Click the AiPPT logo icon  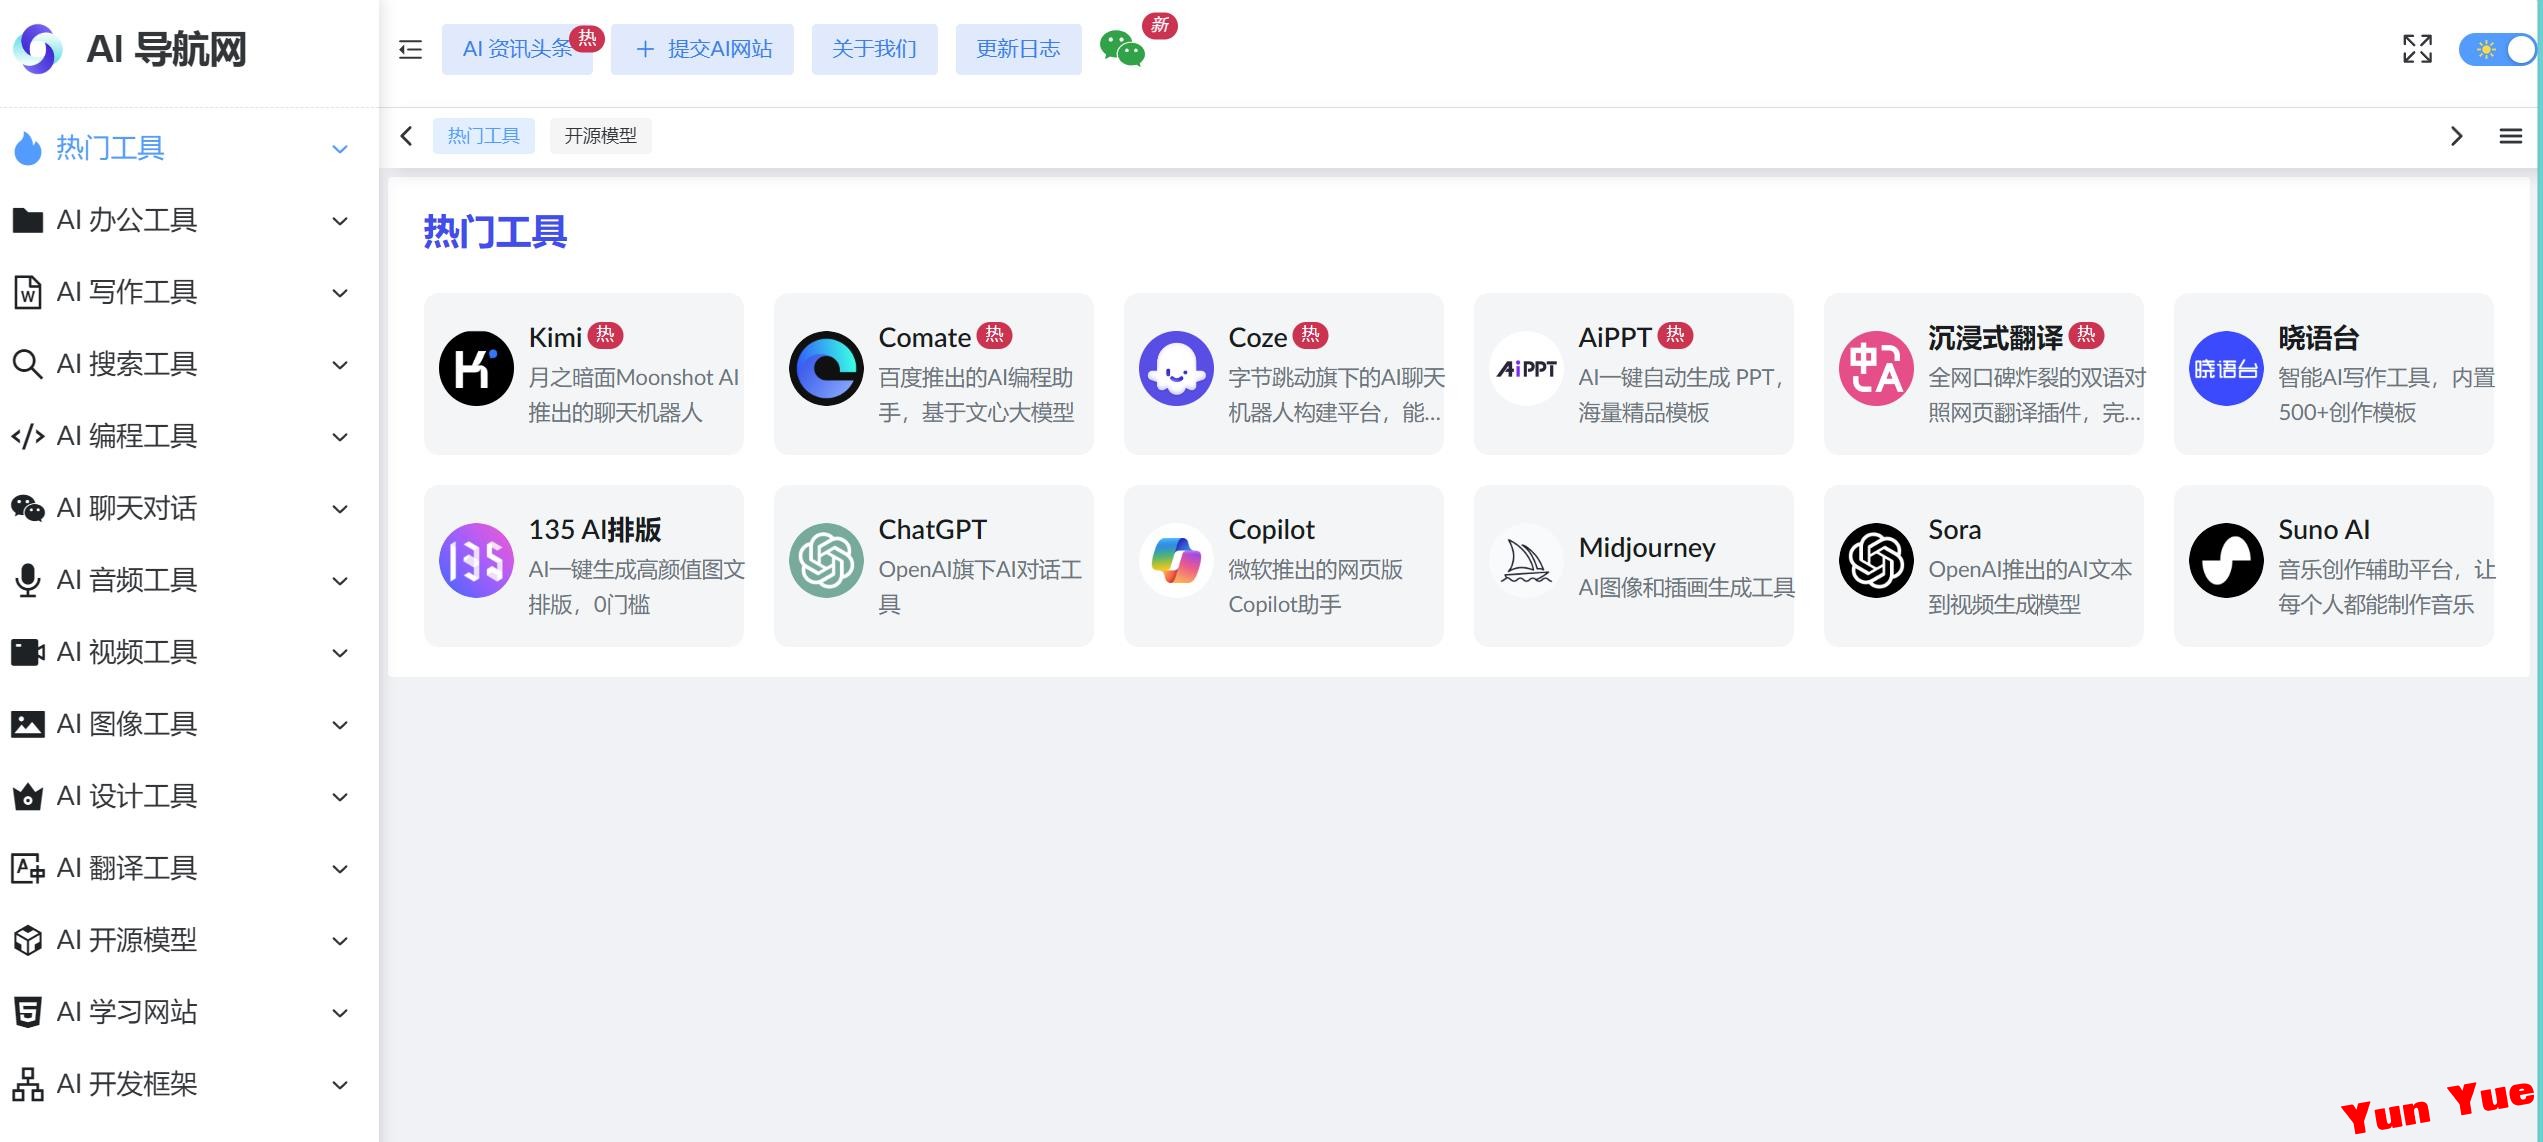(1526, 369)
